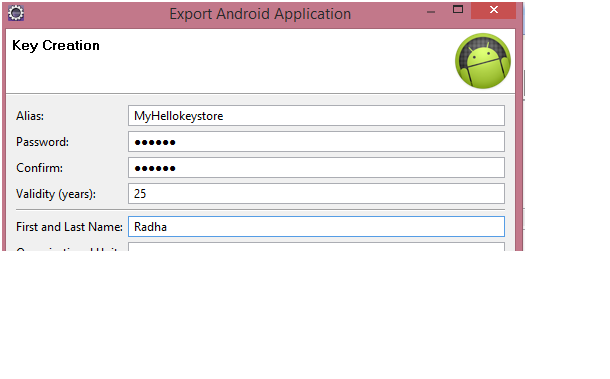Viewport: 610px width, 379px height.
Task: Click into the Confirm password field
Action: 316,168
